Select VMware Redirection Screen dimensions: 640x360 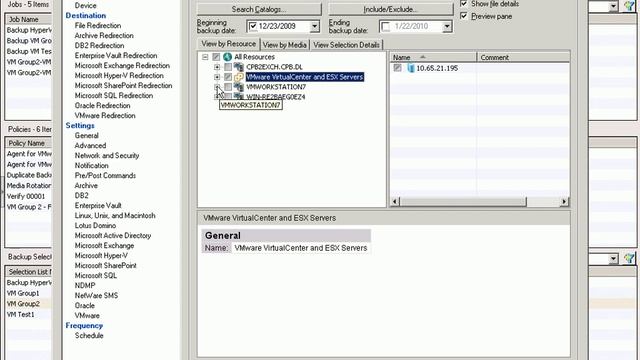click(105, 116)
